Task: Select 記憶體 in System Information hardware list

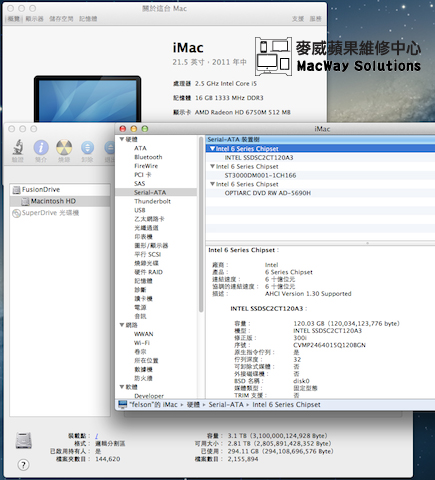Action: pos(143,281)
